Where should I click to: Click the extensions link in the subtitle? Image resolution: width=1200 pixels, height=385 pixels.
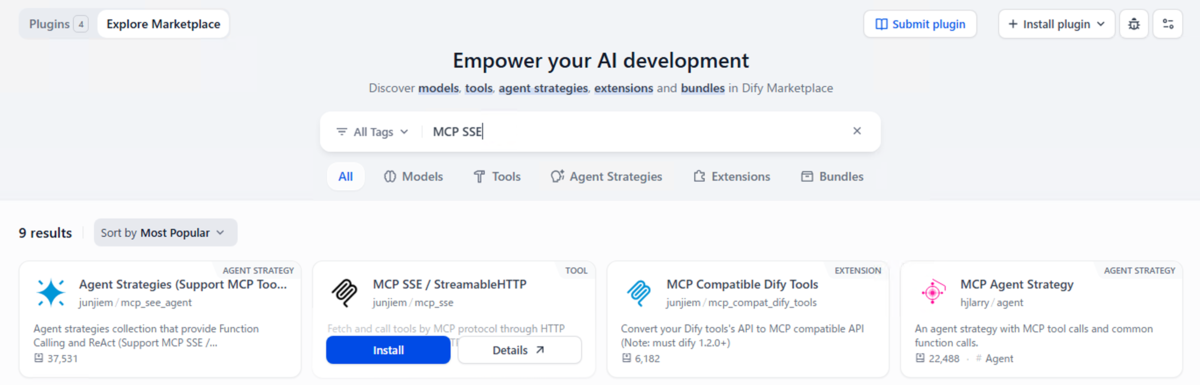(624, 88)
